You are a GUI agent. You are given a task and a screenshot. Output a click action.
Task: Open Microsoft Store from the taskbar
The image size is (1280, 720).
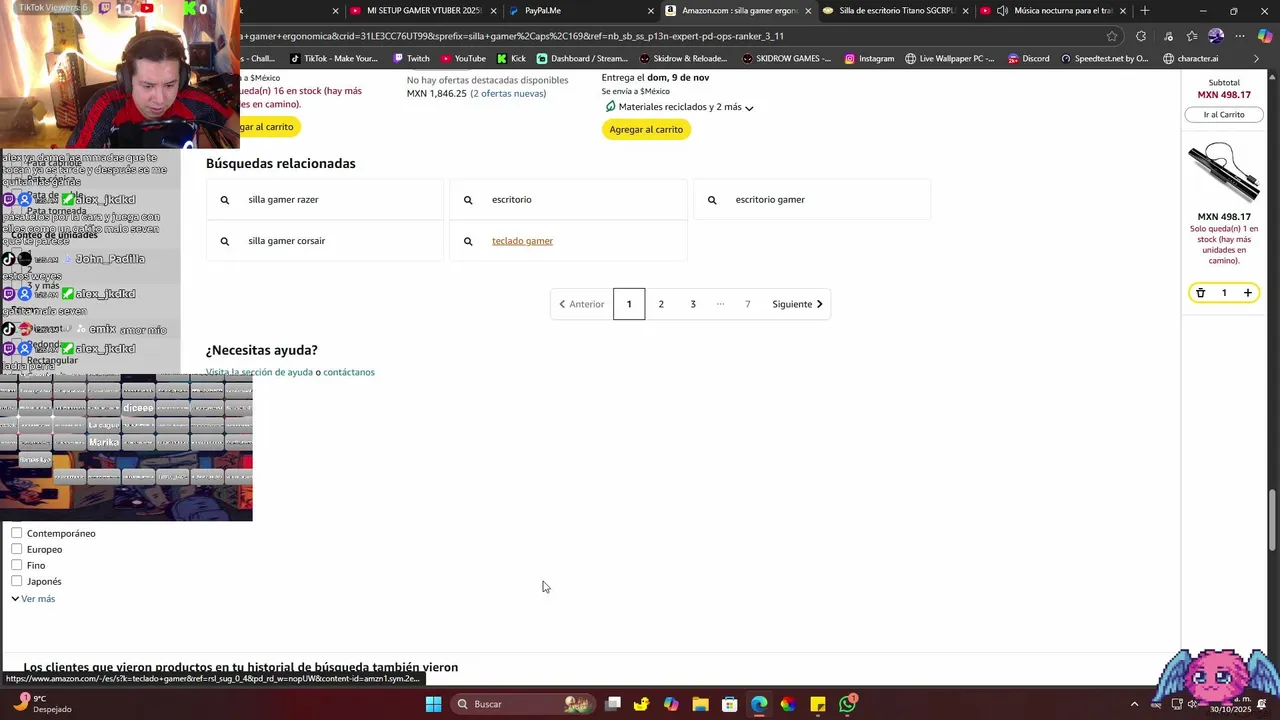pyautogui.click(x=730, y=704)
